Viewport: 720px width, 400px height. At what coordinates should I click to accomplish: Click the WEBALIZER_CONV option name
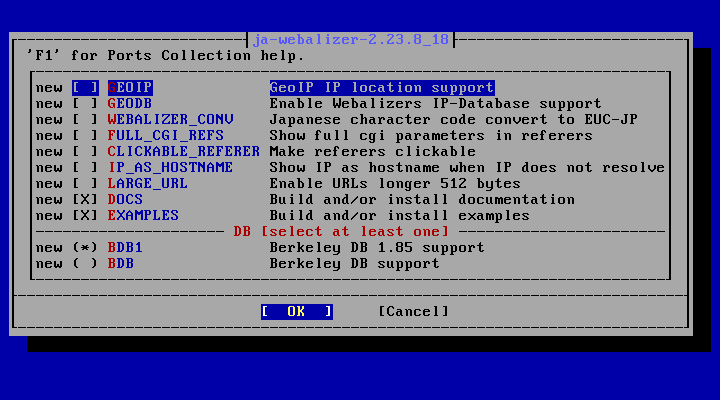pyautogui.click(x=170, y=119)
